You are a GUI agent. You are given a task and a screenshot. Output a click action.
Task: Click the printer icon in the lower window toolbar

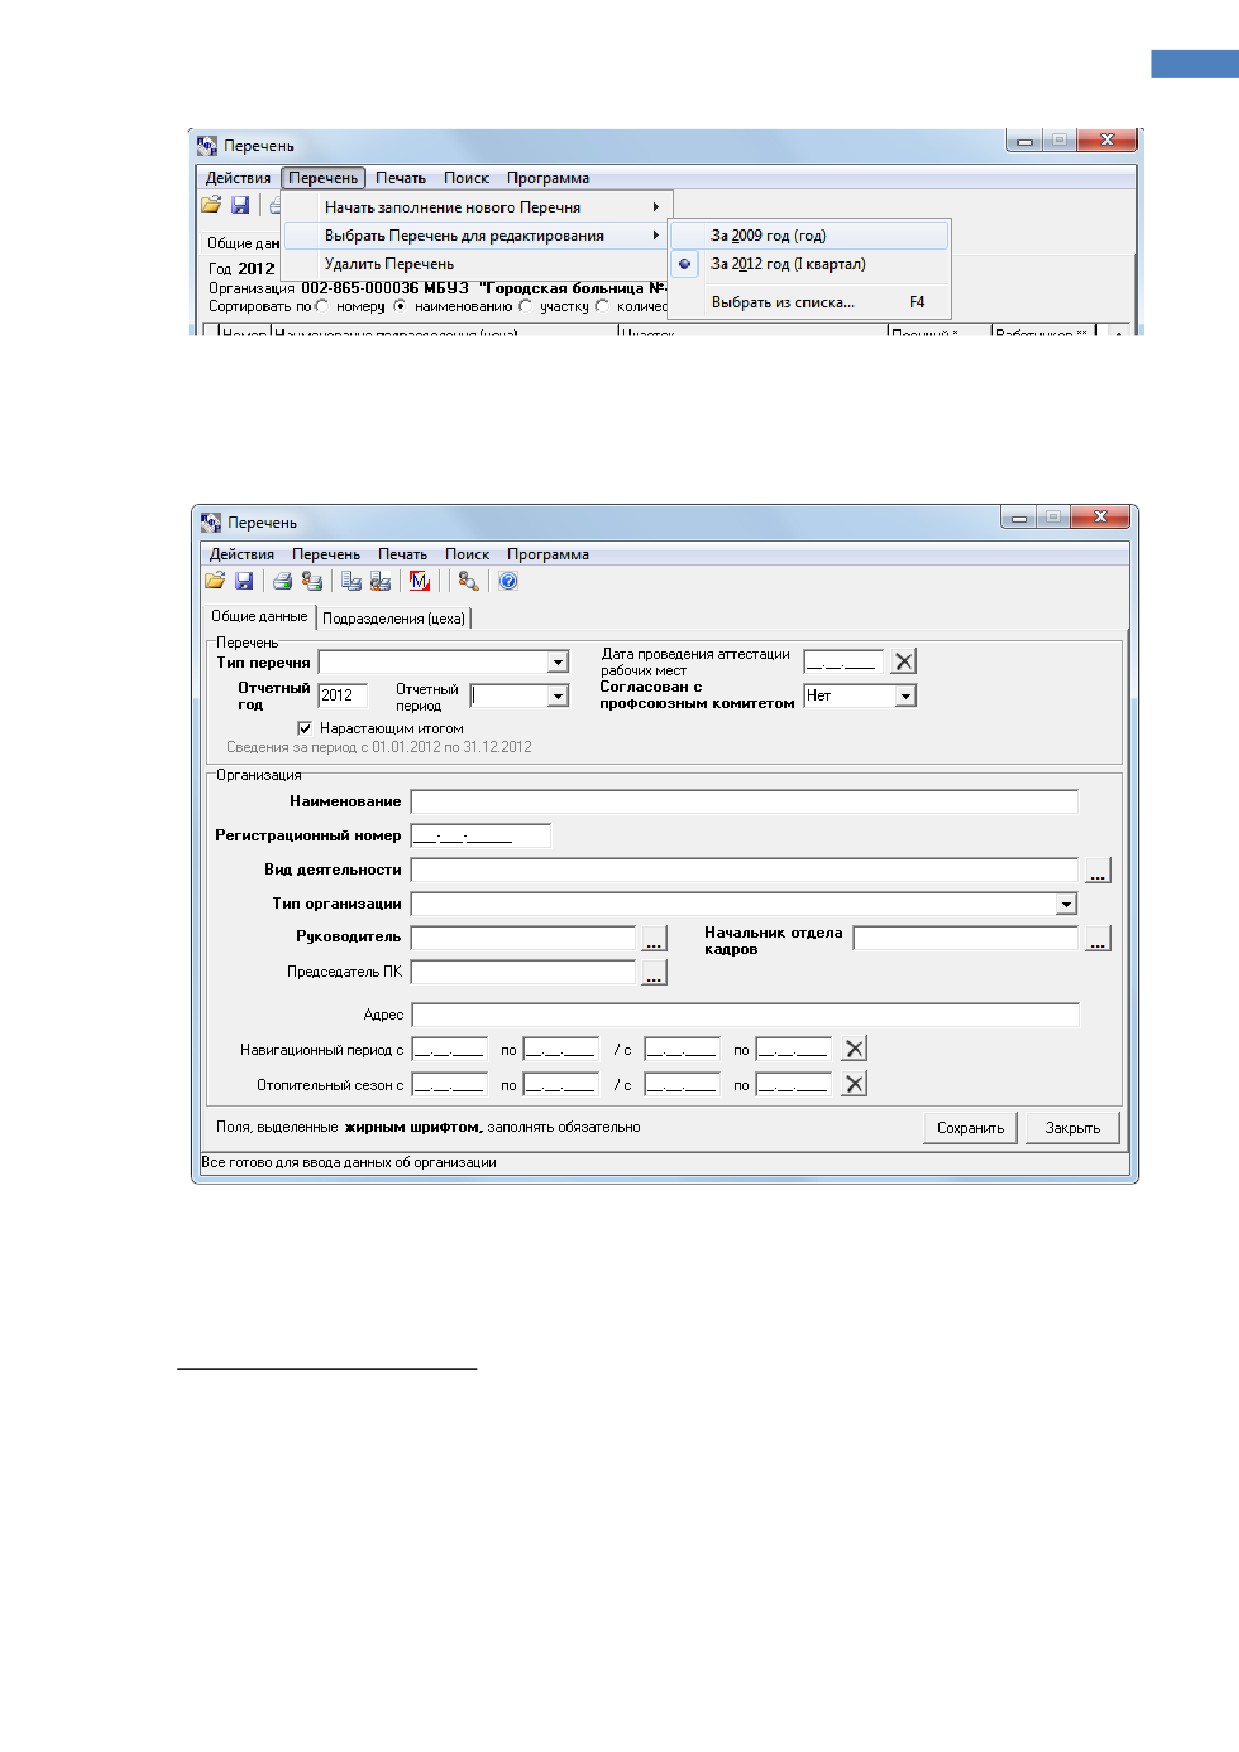(283, 581)
